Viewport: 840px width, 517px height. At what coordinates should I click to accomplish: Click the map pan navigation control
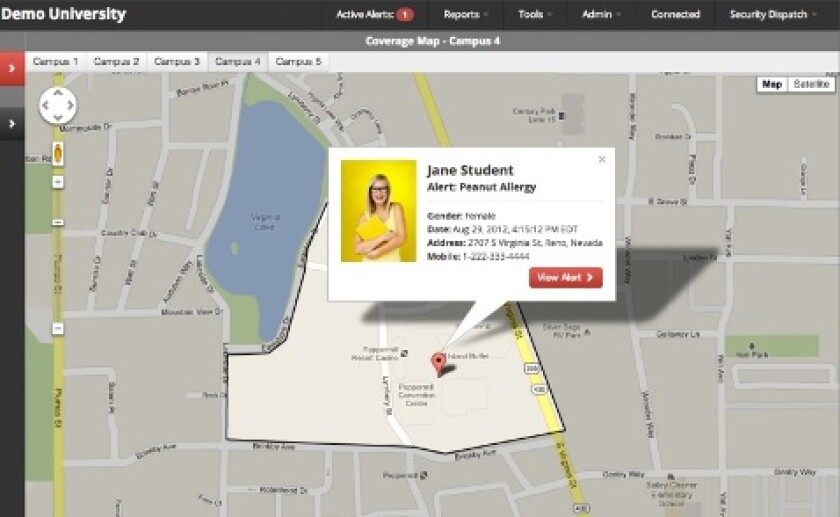click(x=57, y=105)
